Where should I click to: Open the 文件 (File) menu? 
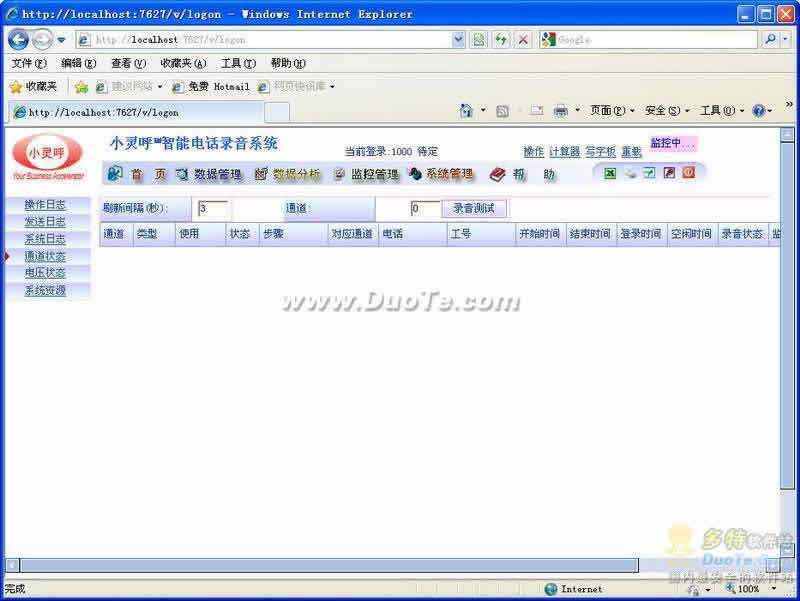28,63
